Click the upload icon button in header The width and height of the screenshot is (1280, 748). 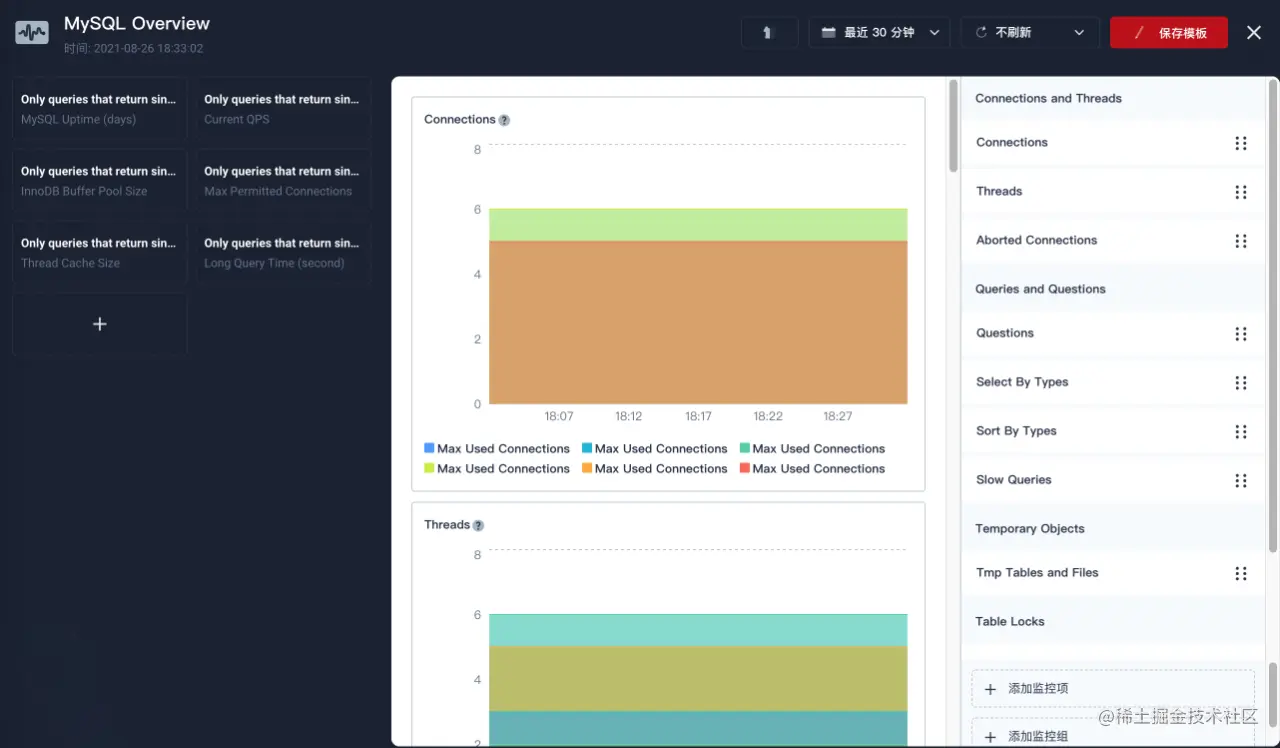pos(769,32)
